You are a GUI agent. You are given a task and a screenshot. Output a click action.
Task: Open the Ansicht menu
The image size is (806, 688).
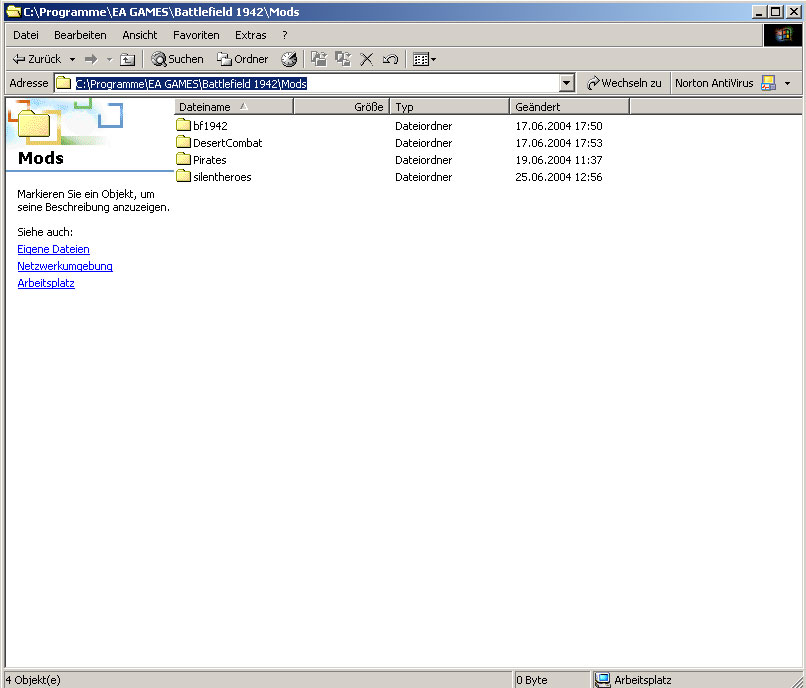click(140, 35)
